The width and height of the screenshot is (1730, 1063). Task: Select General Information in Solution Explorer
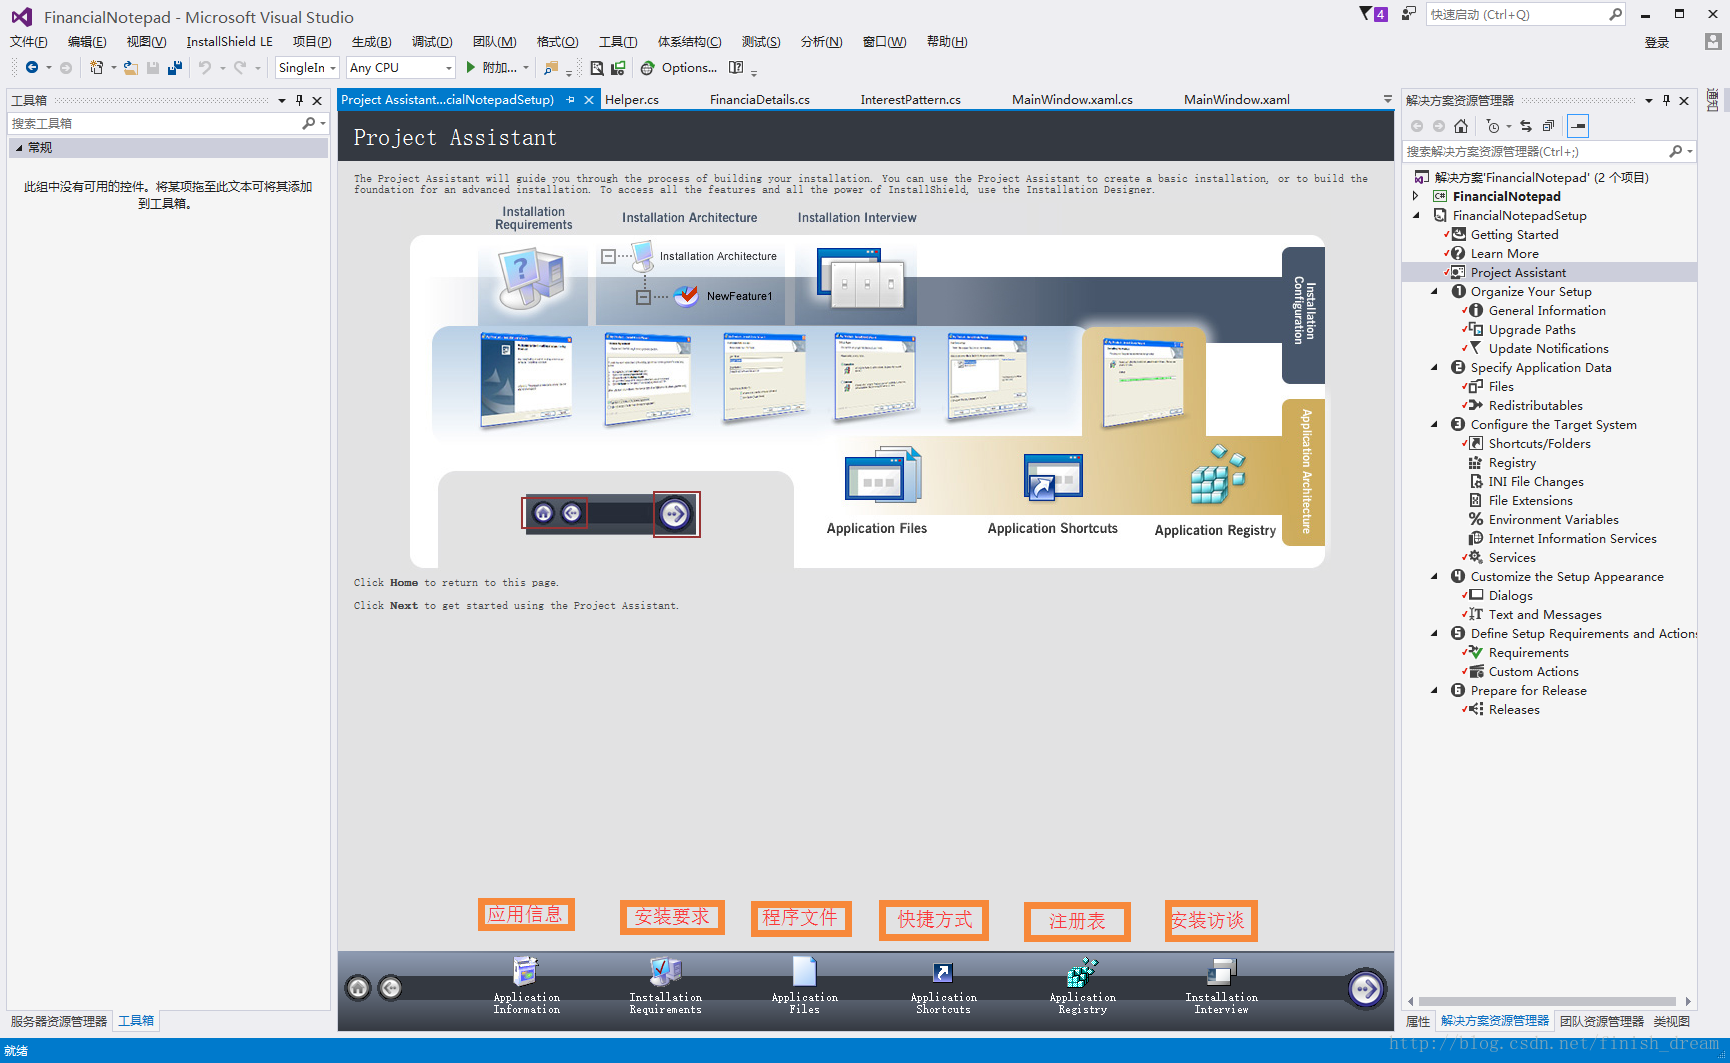click(1547, 310)
